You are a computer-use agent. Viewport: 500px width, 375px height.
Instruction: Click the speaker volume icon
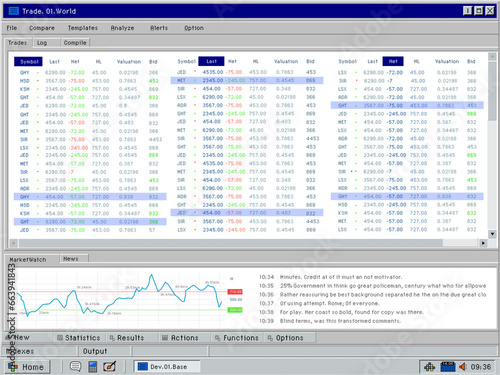(462, 367)
